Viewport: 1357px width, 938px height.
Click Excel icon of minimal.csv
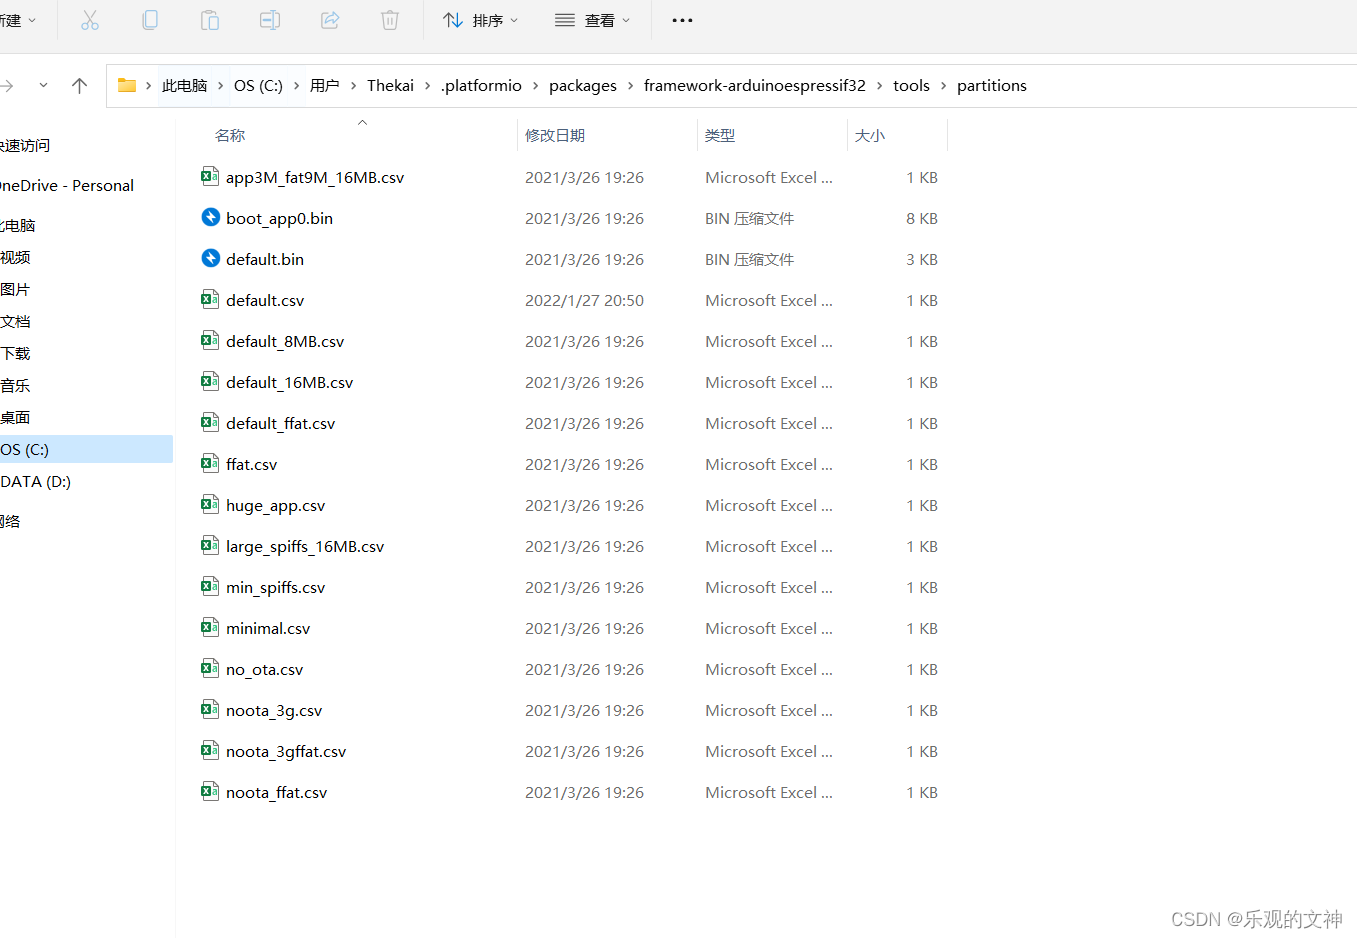tap(210, 628)
